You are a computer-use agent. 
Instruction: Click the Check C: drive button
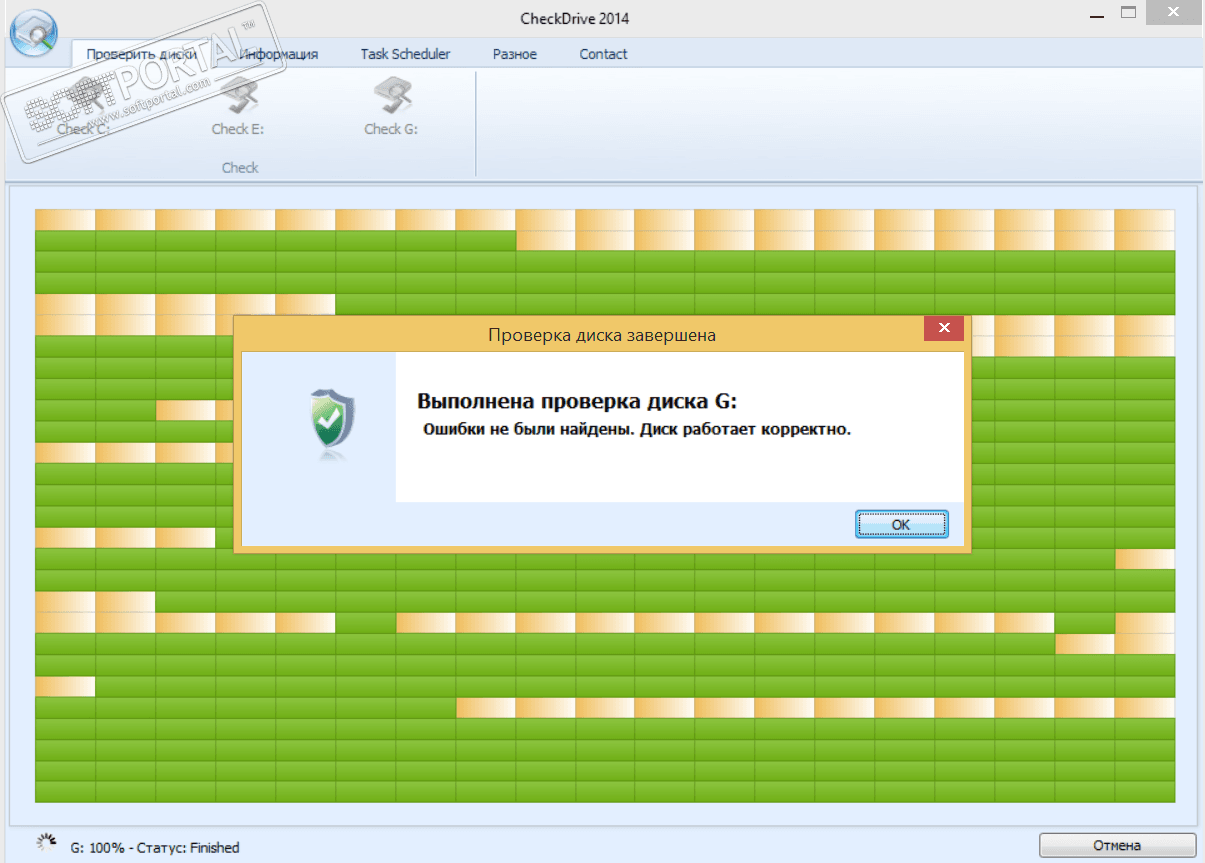[x=83, y=108]
